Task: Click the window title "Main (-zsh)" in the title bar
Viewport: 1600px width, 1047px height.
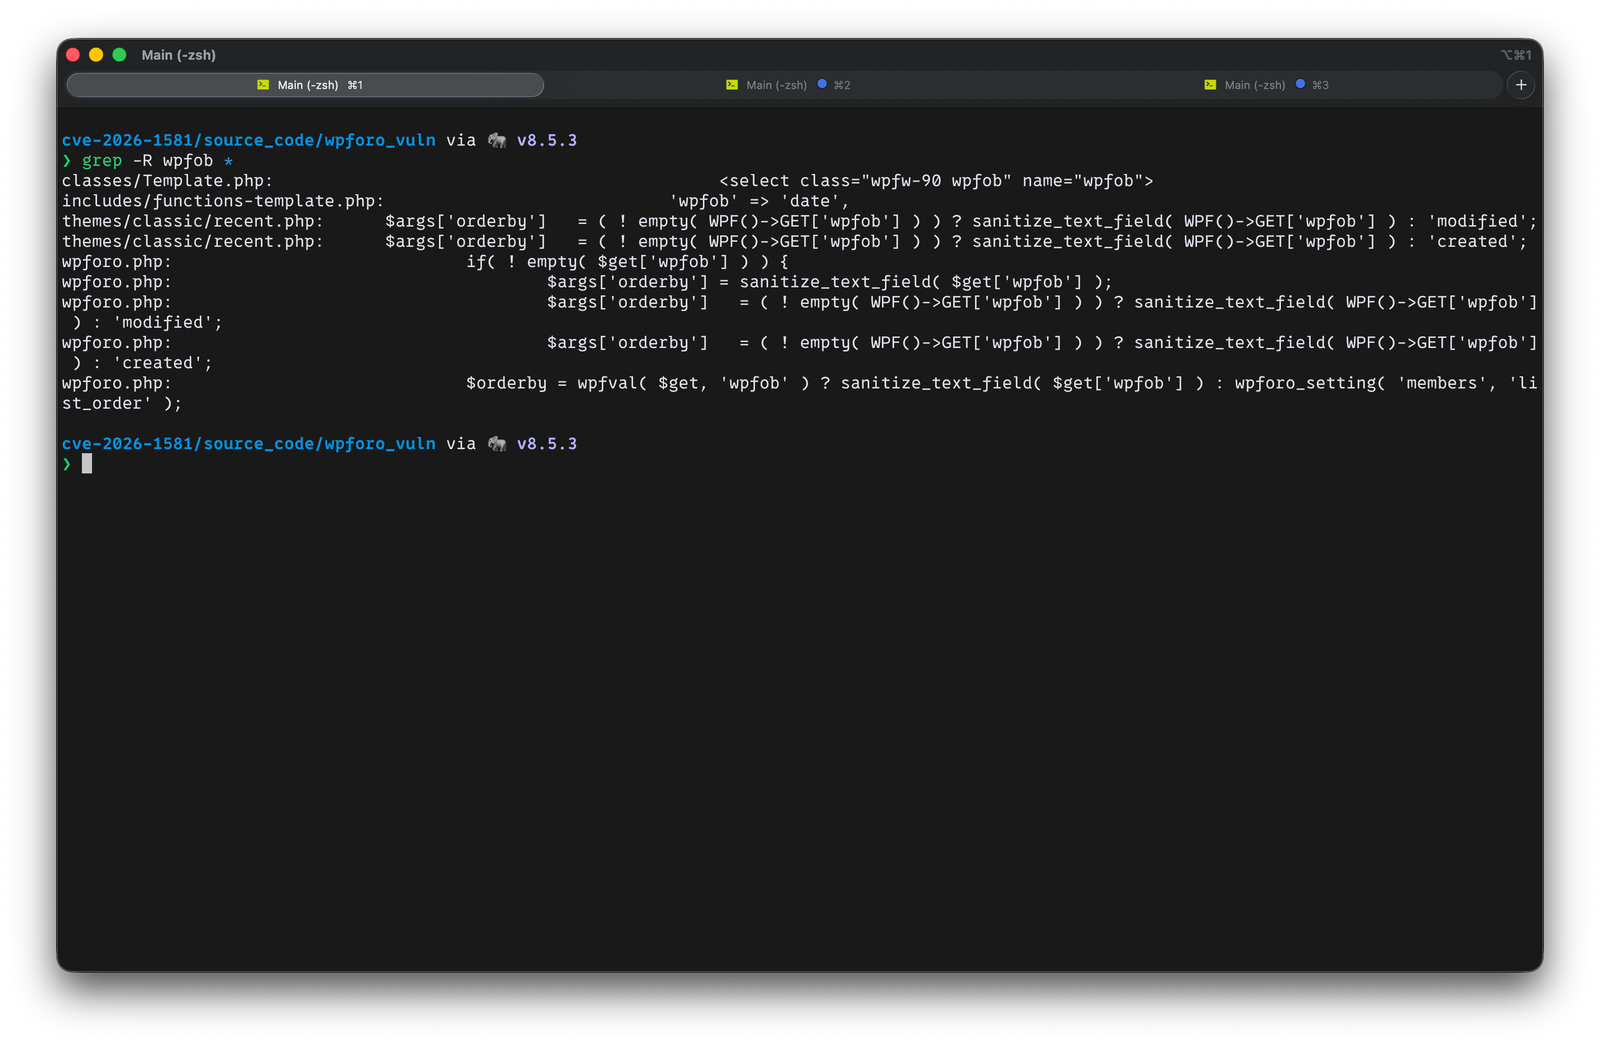Action: 179,55
